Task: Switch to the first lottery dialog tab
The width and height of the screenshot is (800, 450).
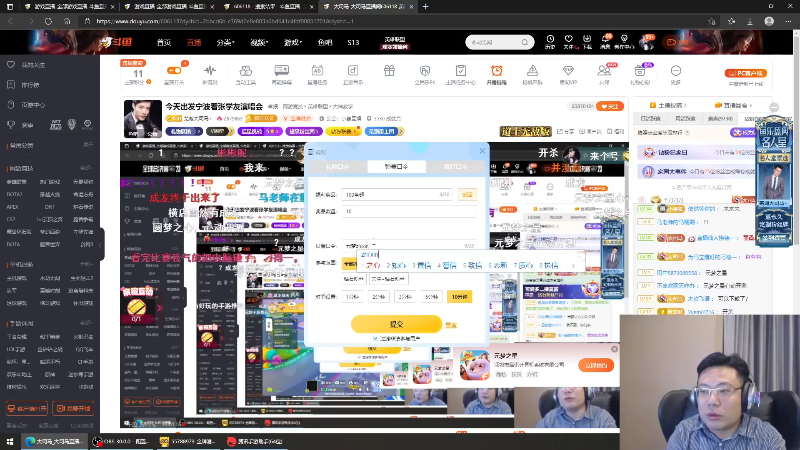Action: coord(337,167)
